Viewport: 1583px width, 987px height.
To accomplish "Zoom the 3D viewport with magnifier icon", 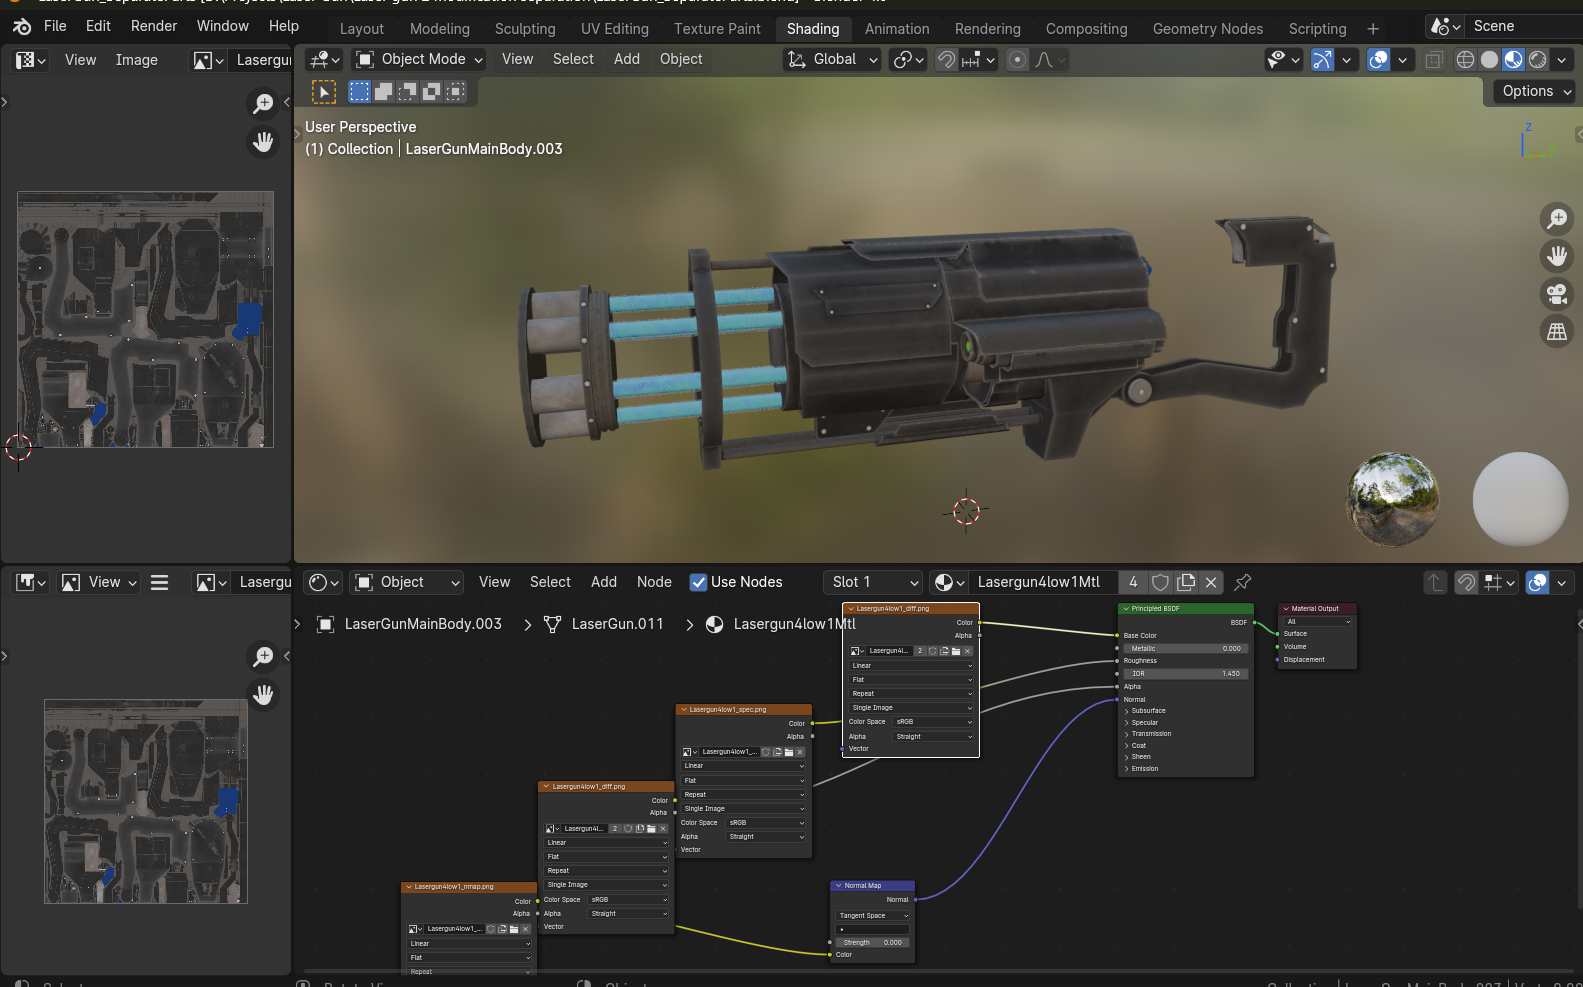I will (x=1557, y=218).
